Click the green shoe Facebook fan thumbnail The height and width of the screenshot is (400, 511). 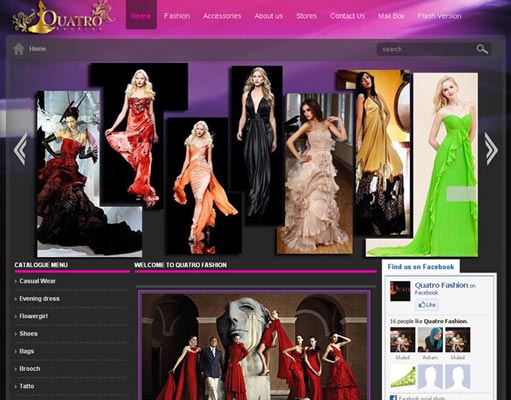pos(403,377)
